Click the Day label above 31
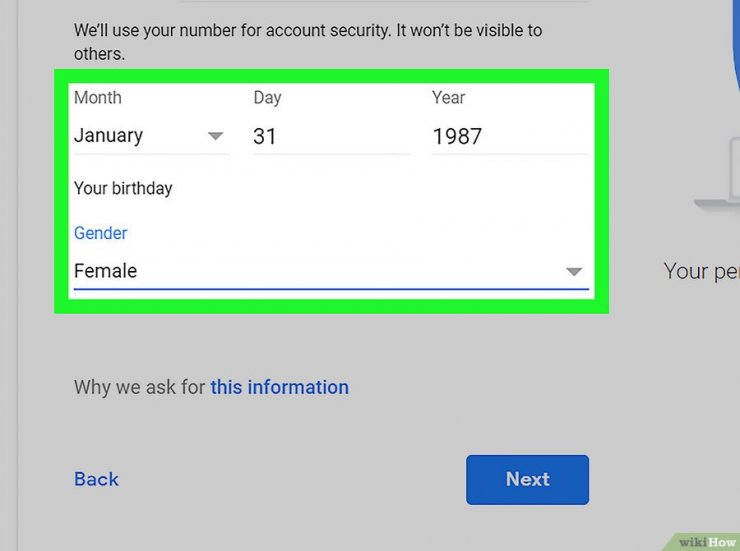The height and width of the screenshot is (551, 740). 267,98
